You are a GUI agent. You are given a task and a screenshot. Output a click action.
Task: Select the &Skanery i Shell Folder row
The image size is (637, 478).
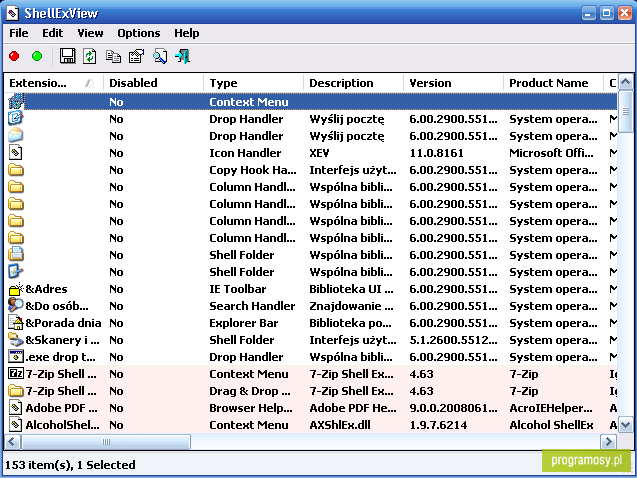click(x=311, y=340)
